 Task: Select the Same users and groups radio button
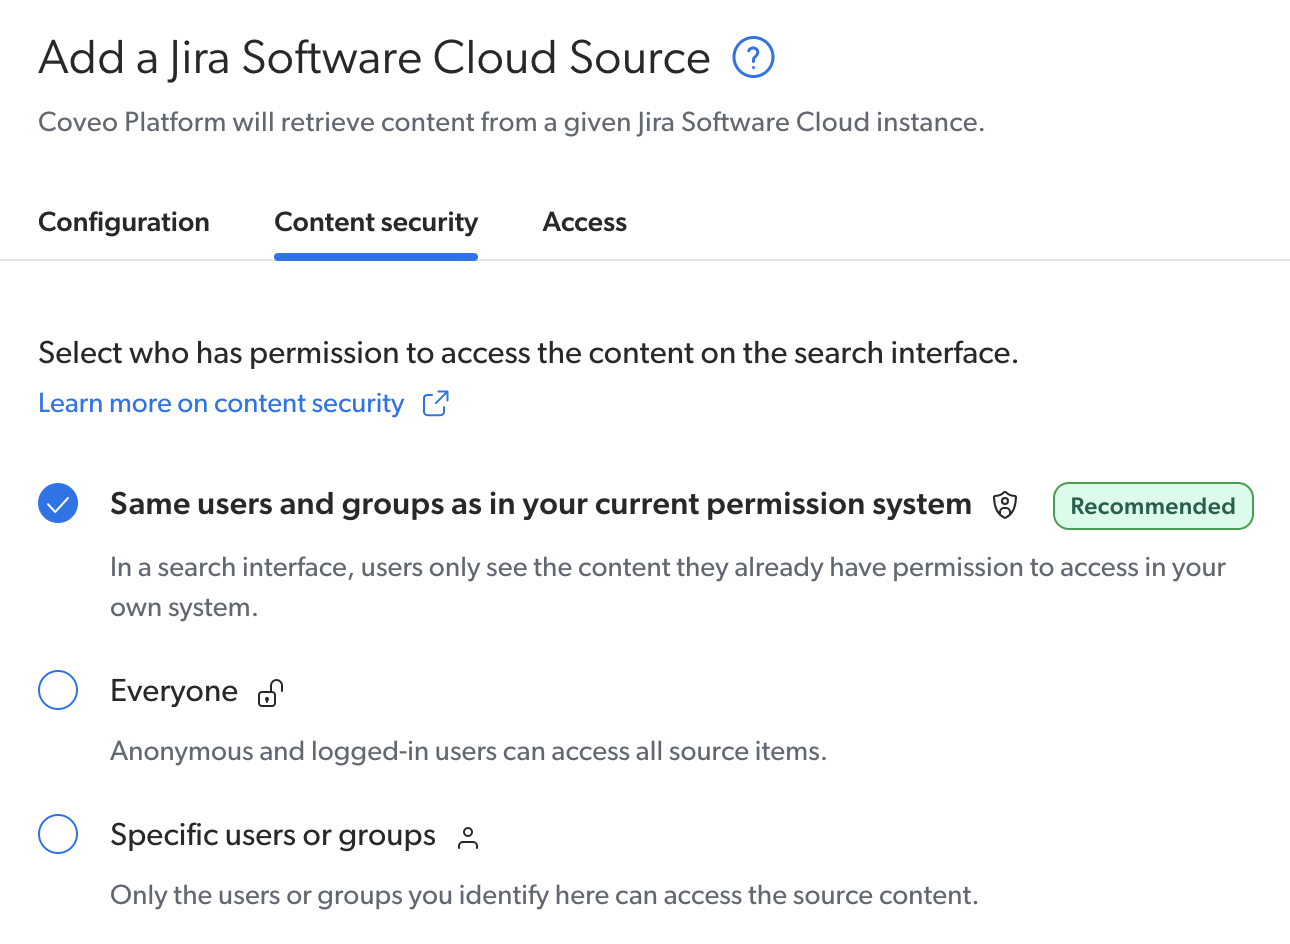[58, 503]
